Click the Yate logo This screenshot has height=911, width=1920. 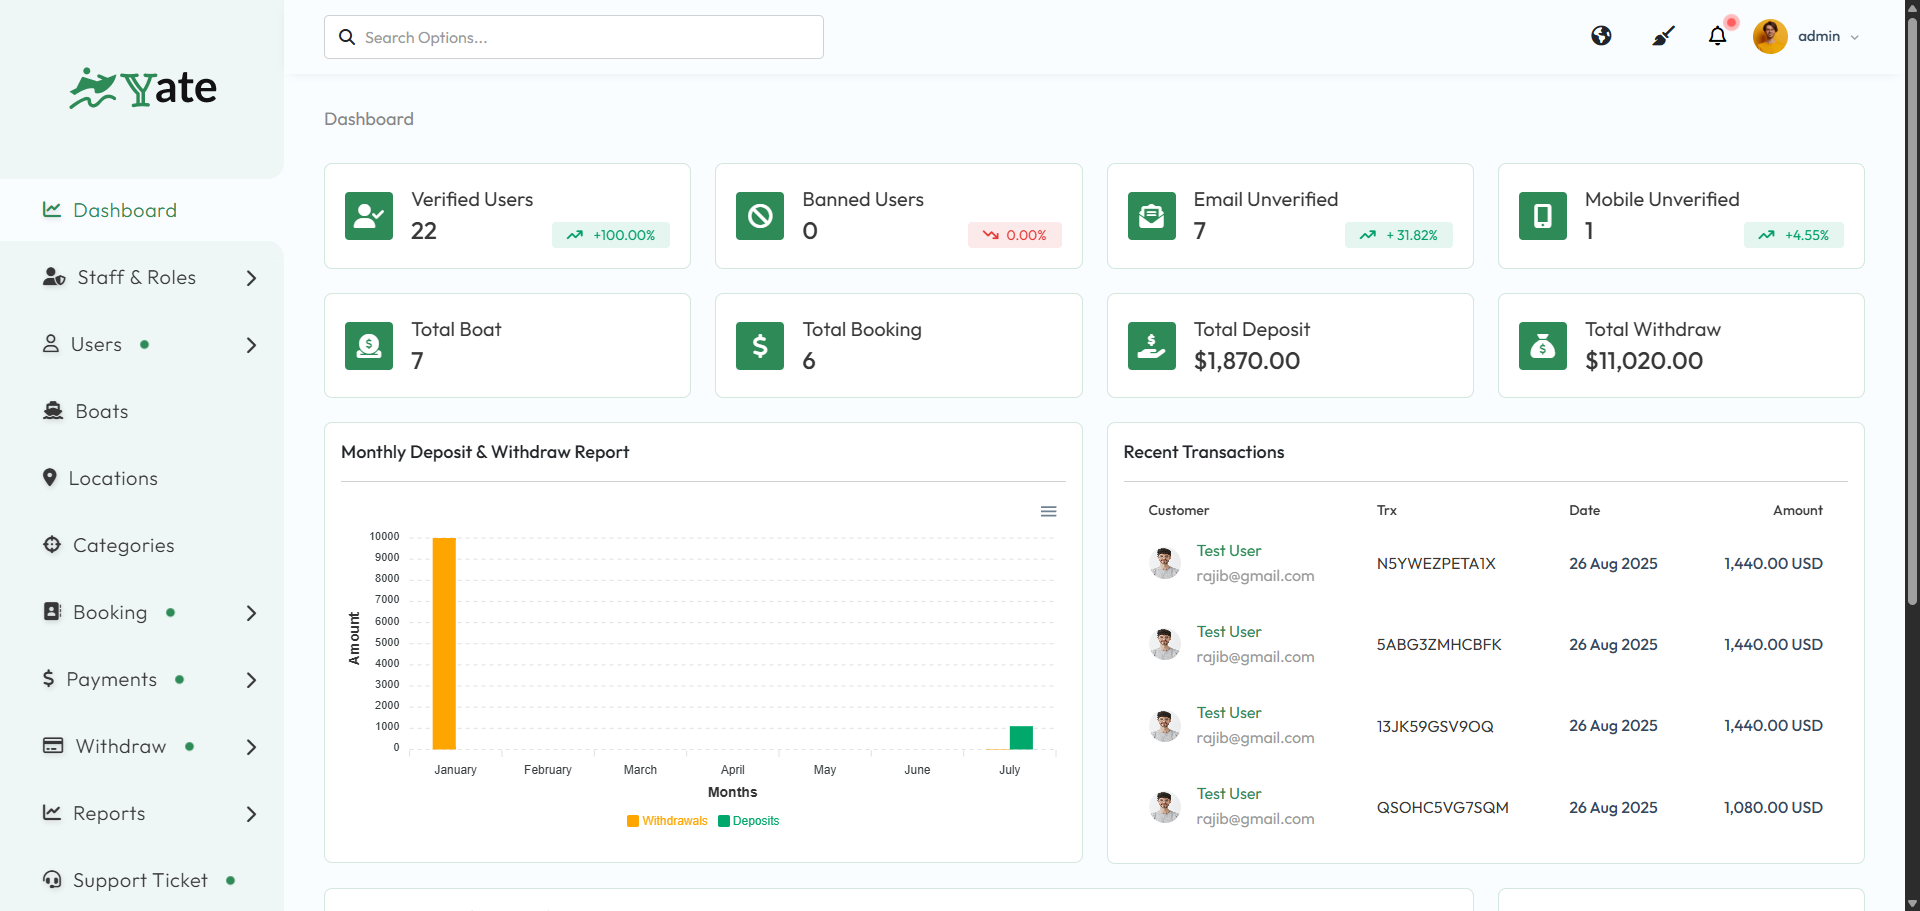point(143,89)
